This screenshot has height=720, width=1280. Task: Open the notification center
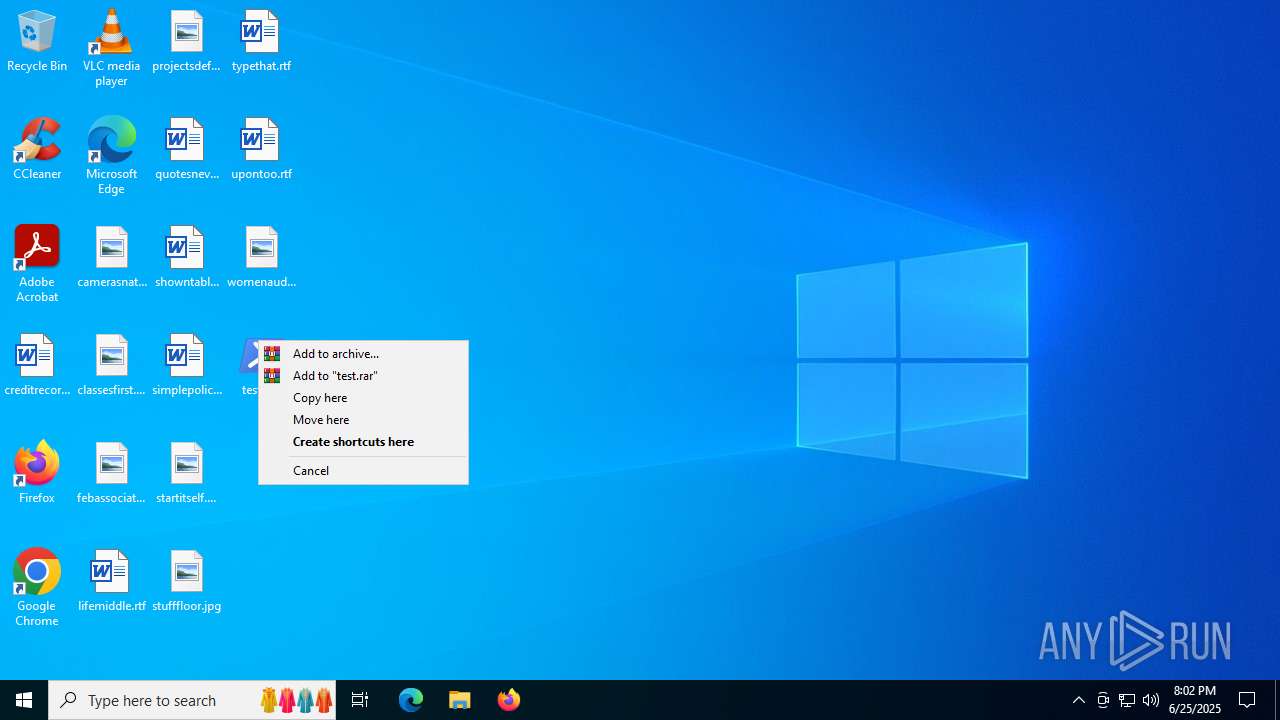point(1248,700)
